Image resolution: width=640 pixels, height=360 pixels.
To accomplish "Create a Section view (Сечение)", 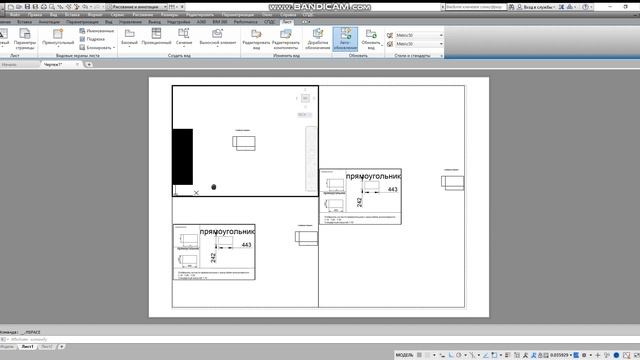I will (x=184, y=38).
